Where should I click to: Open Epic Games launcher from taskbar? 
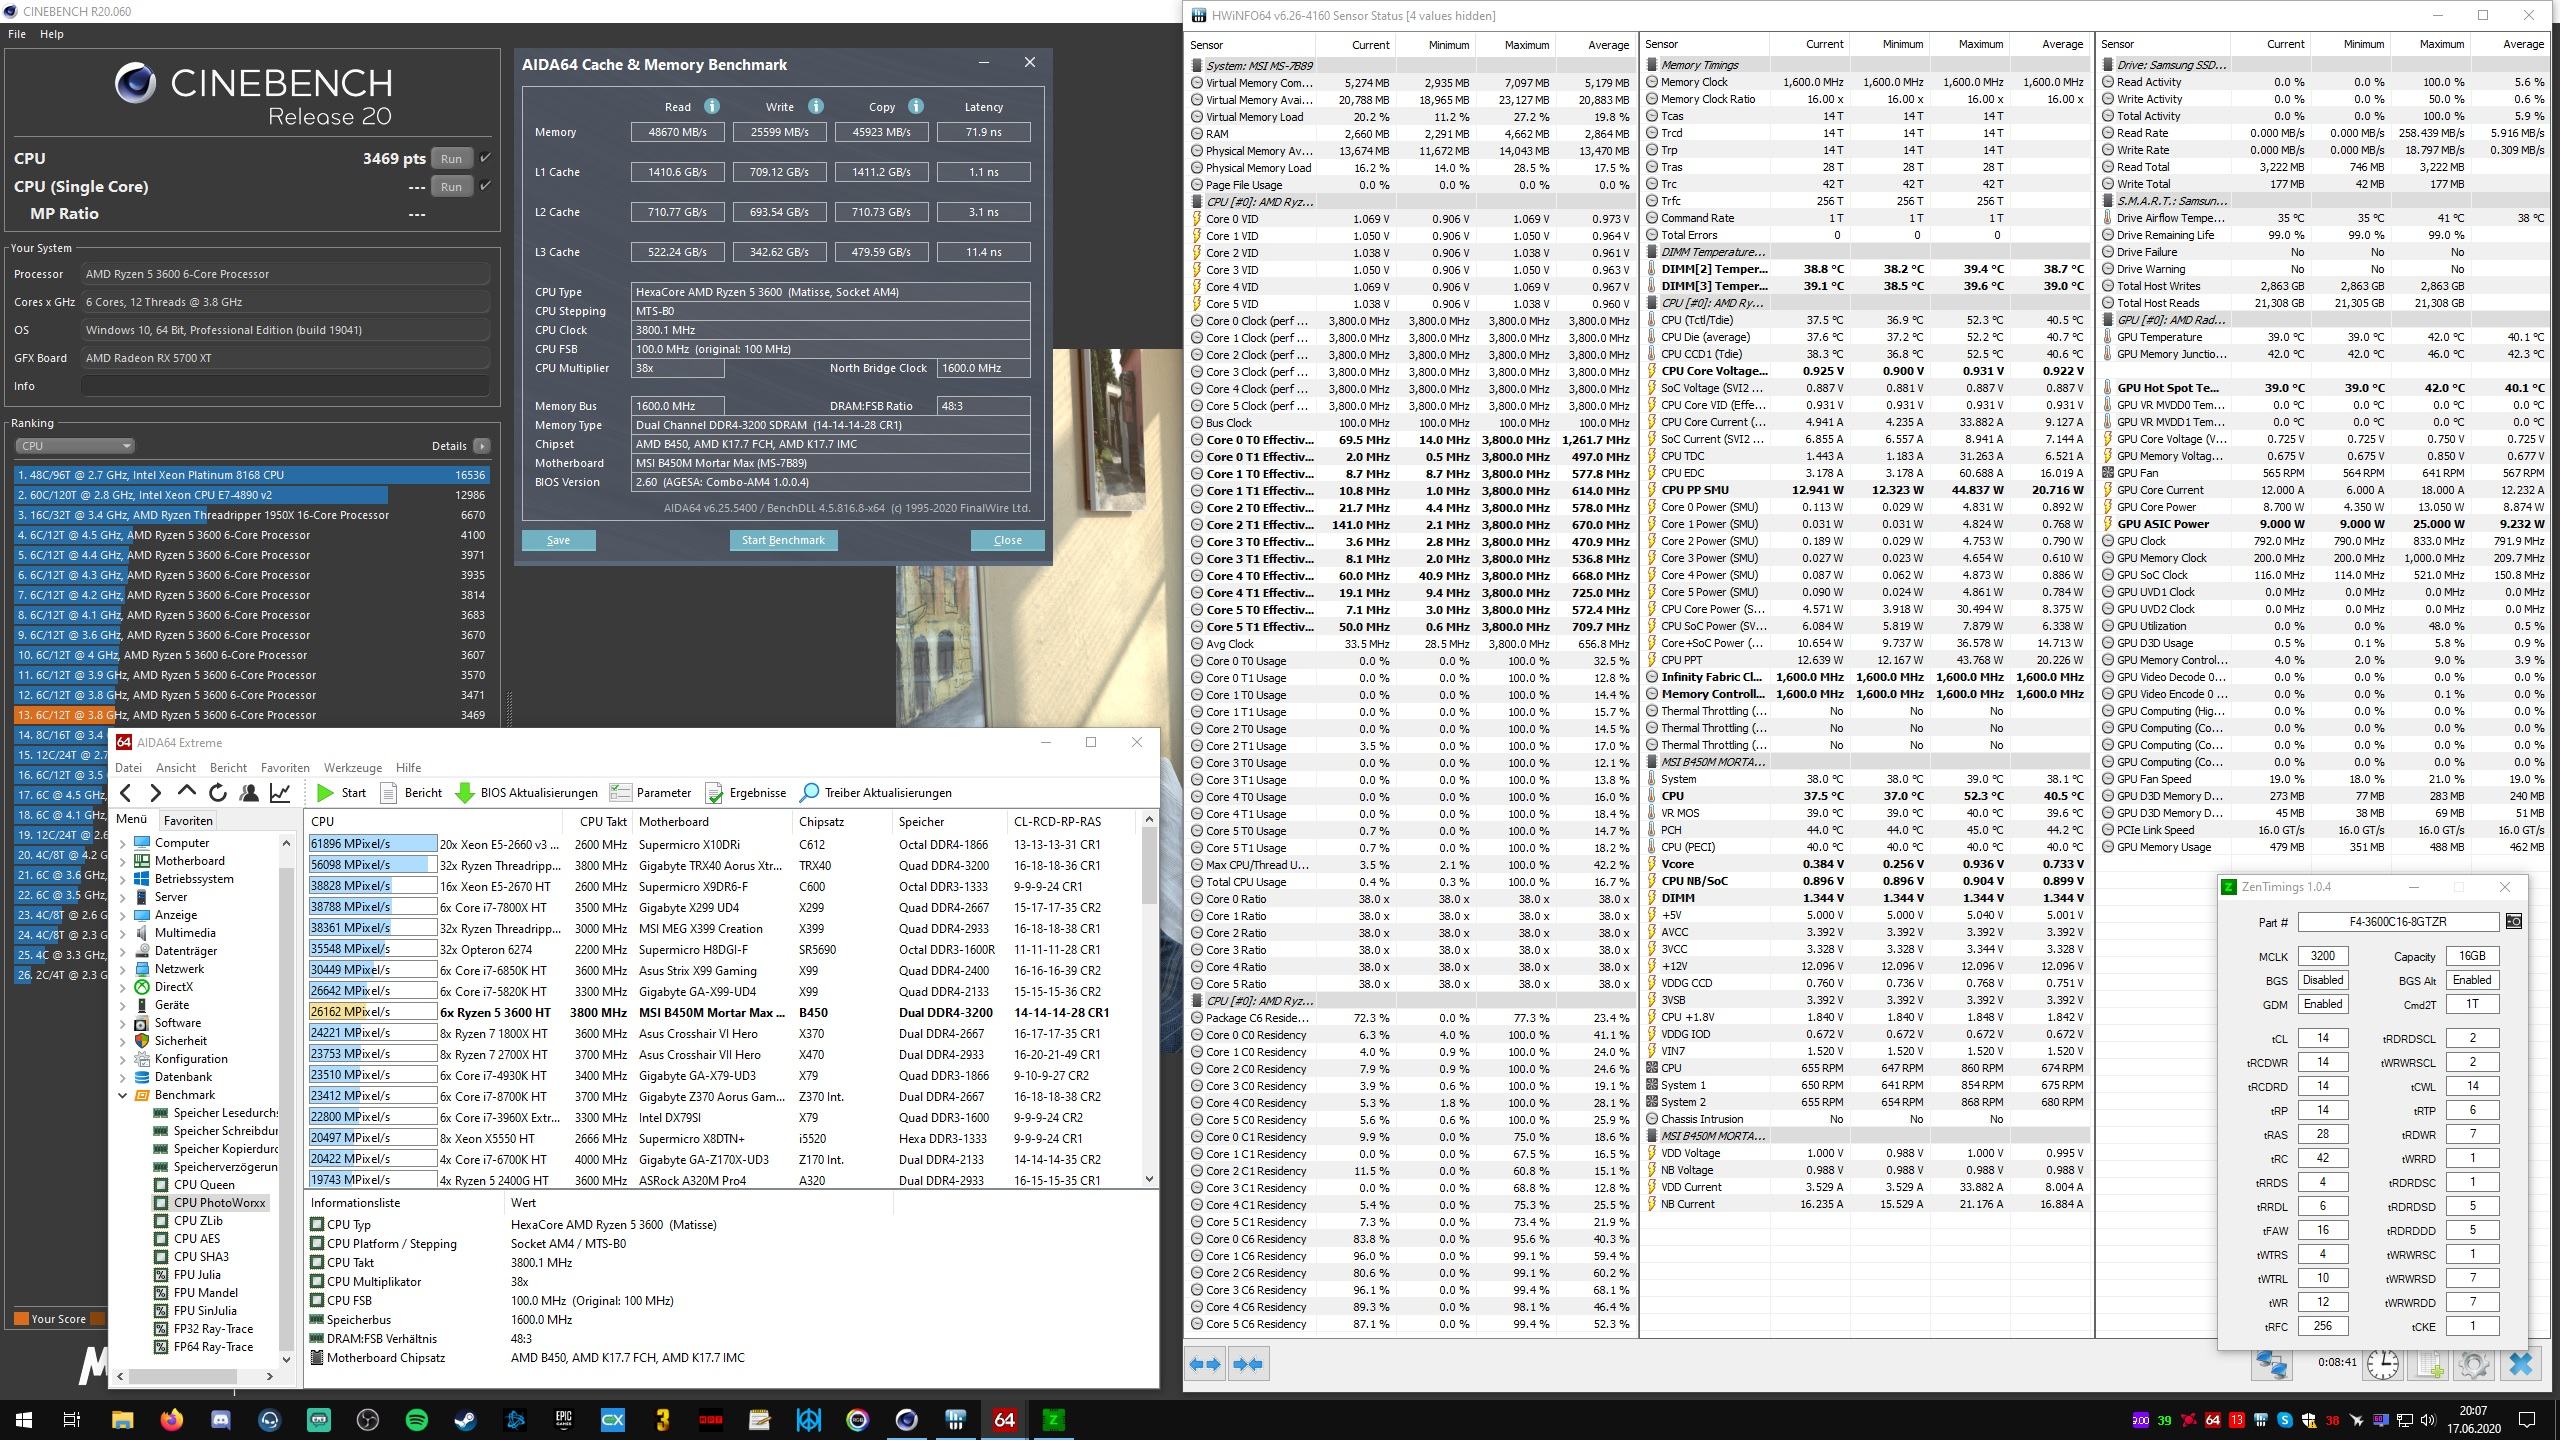click(x=563, y=1419)
